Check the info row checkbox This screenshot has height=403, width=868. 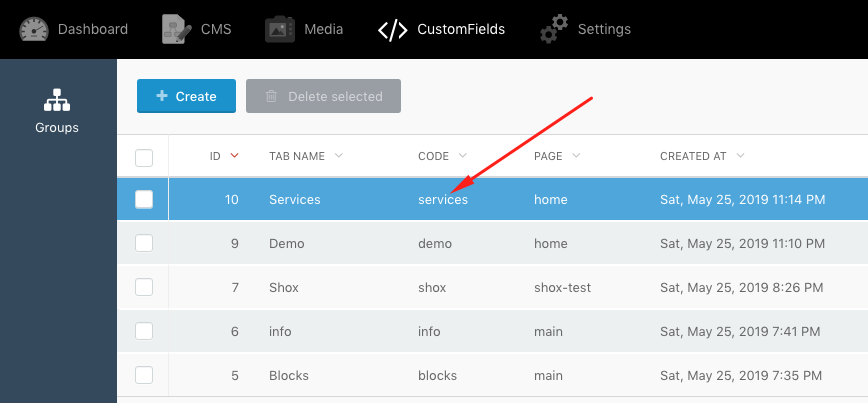[x=144, y=332]
